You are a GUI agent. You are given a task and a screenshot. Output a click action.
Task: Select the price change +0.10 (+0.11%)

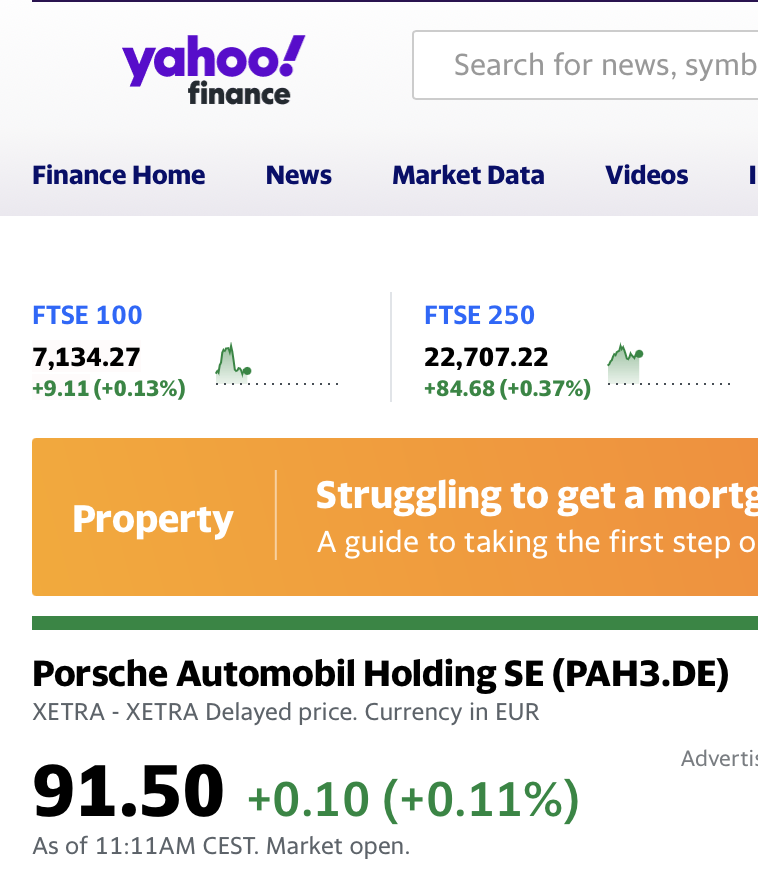pos(413,799)
